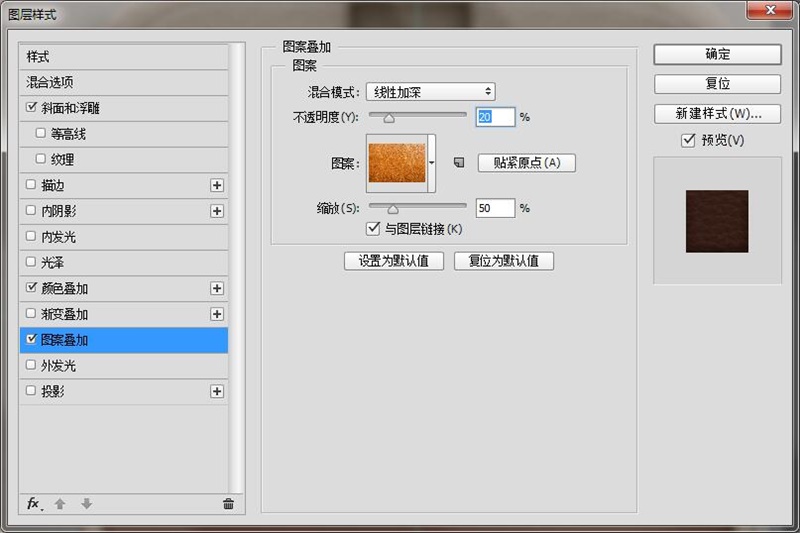Click the dark brown style preview thumbnail
Image resolution: width=800 pixels, height=533 pixels.
pyautogui.click(x=717, y=221)
